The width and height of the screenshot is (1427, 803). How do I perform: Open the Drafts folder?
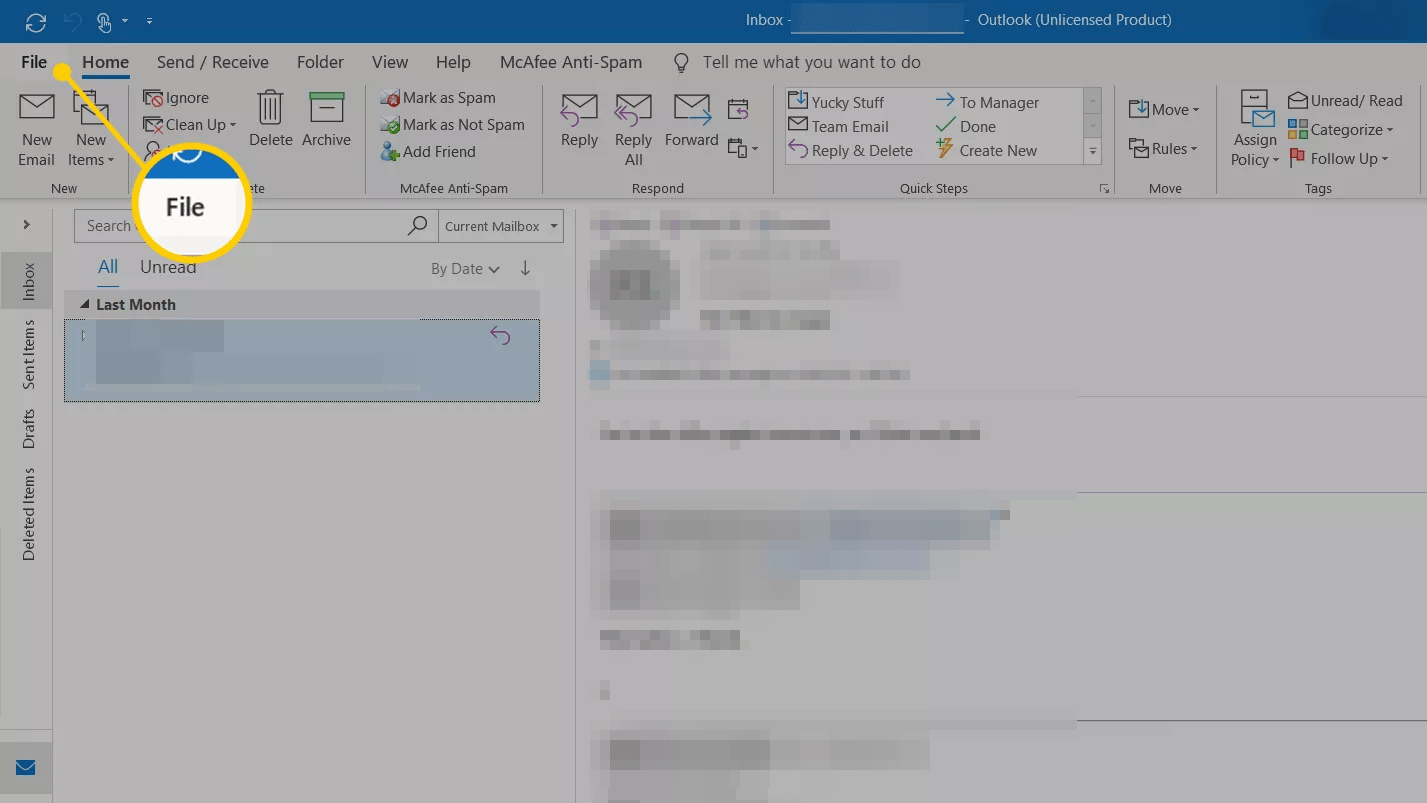28,428
